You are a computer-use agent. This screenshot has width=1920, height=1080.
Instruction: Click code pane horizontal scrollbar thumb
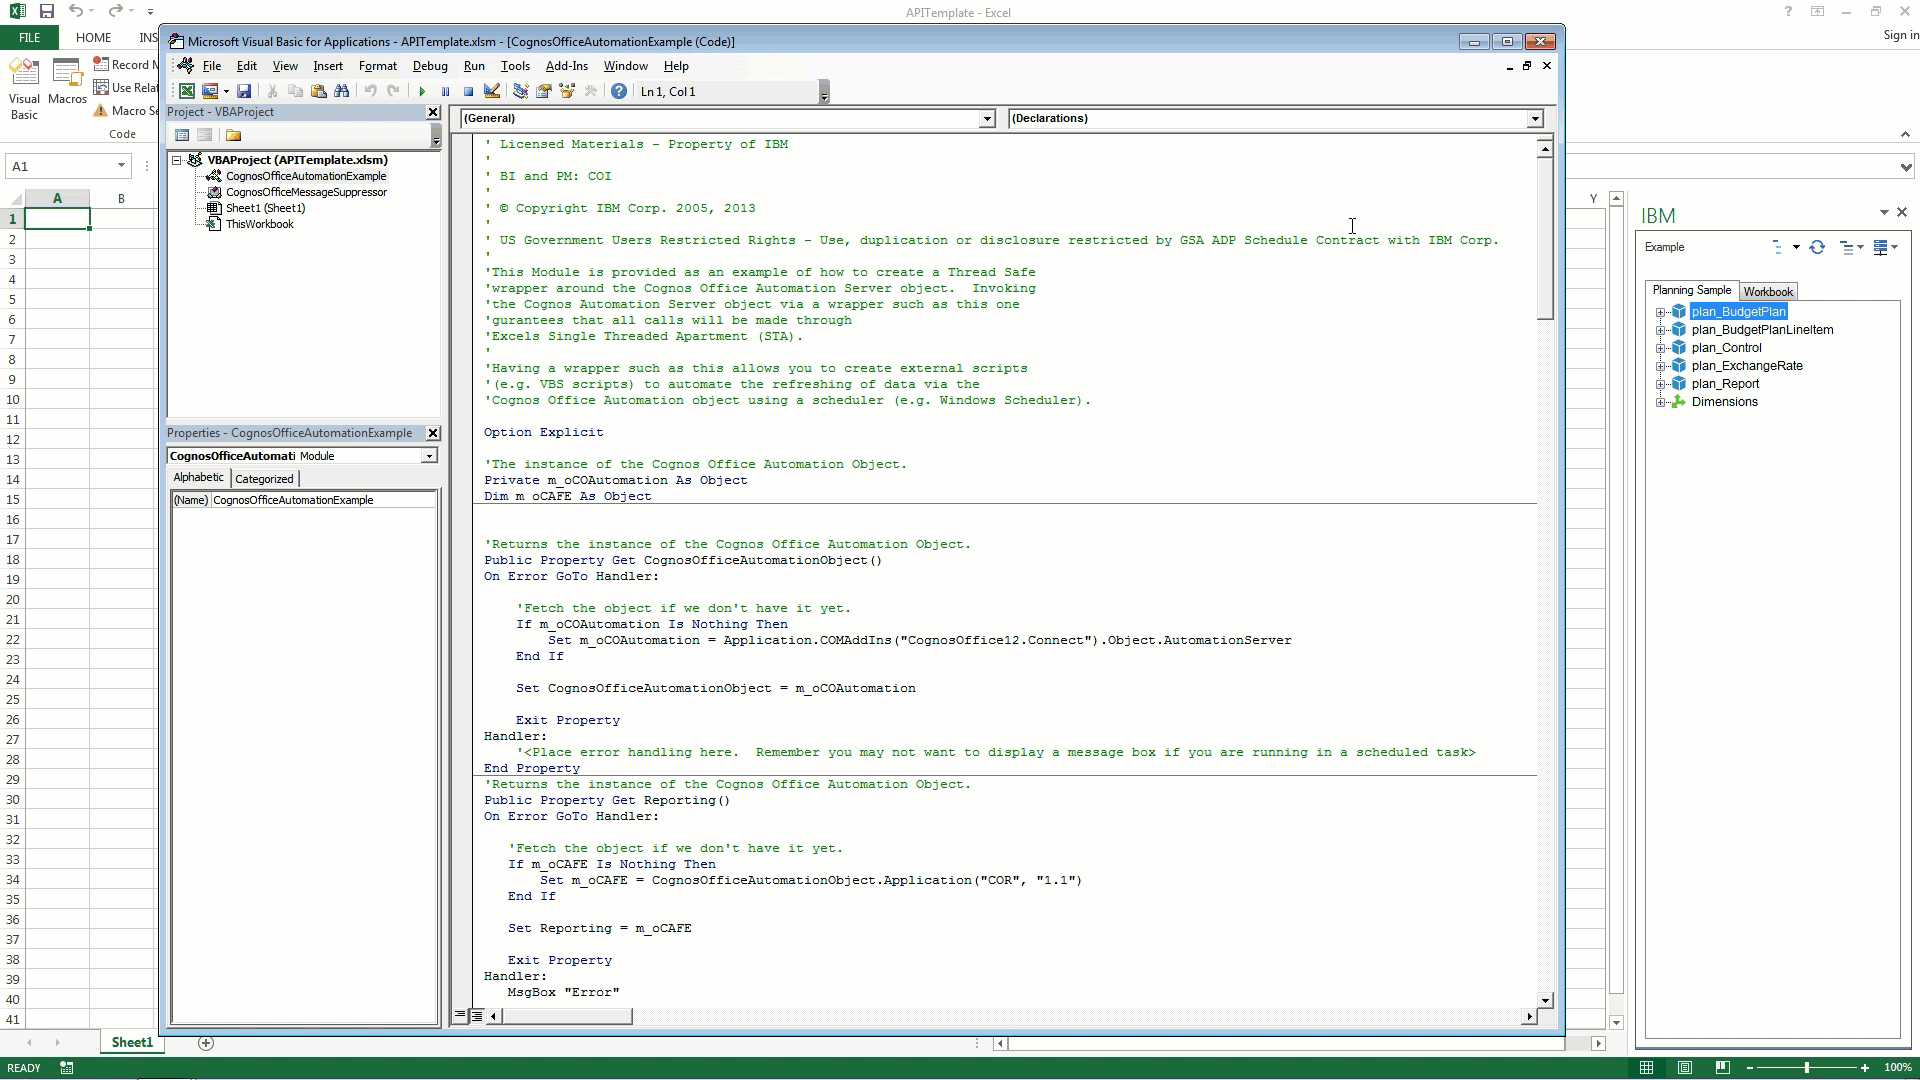coord(567,1016)
